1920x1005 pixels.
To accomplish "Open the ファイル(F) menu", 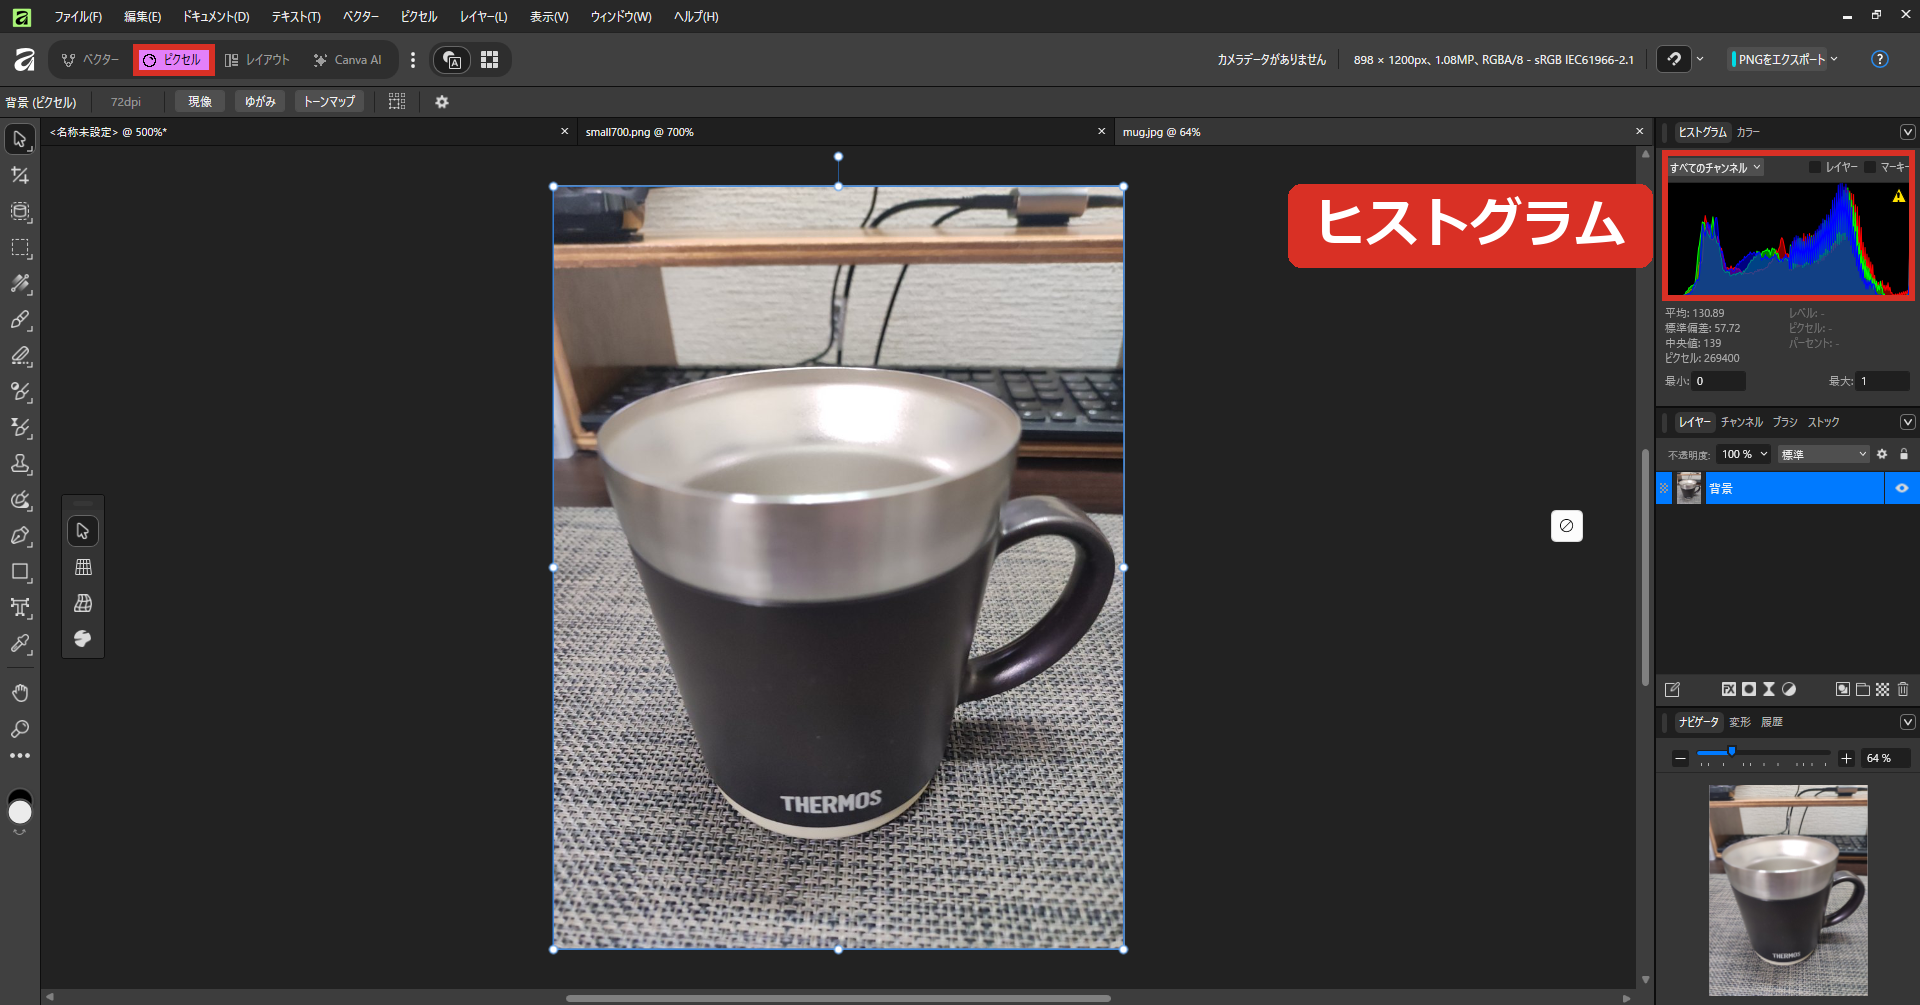I will coord(78,16).
